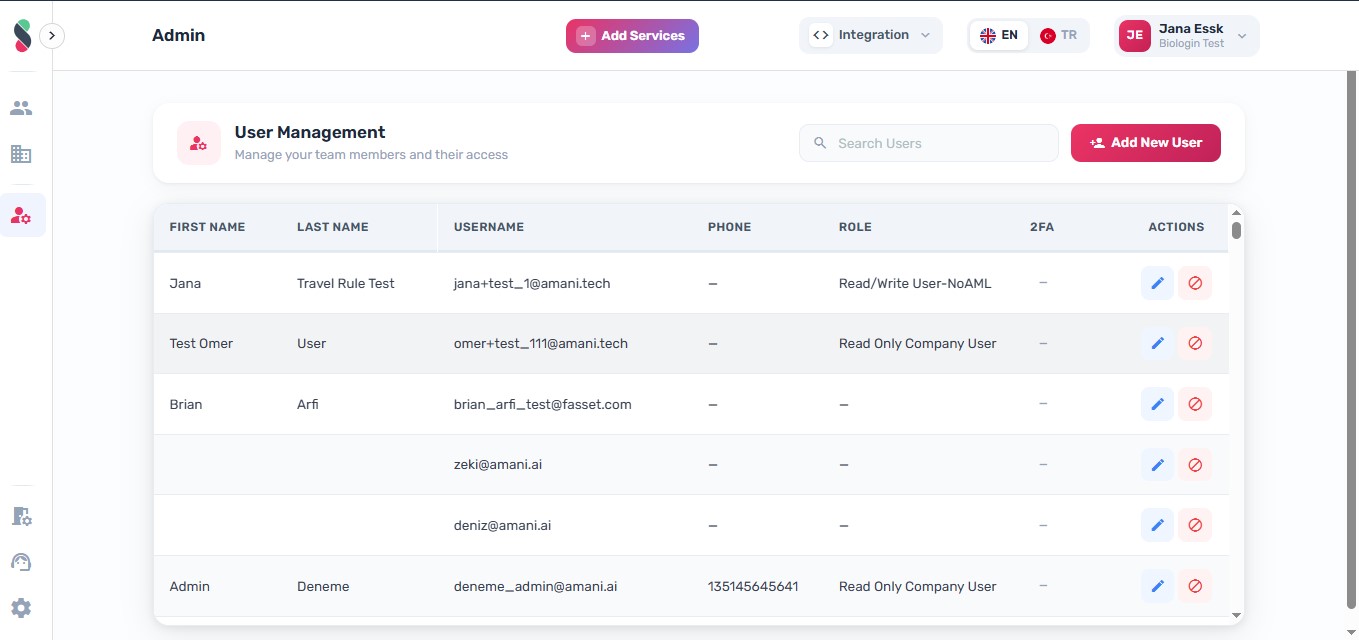Switch language to EN
The width and height of the screenshot is (1359, 640).
[x=999, y=35]
